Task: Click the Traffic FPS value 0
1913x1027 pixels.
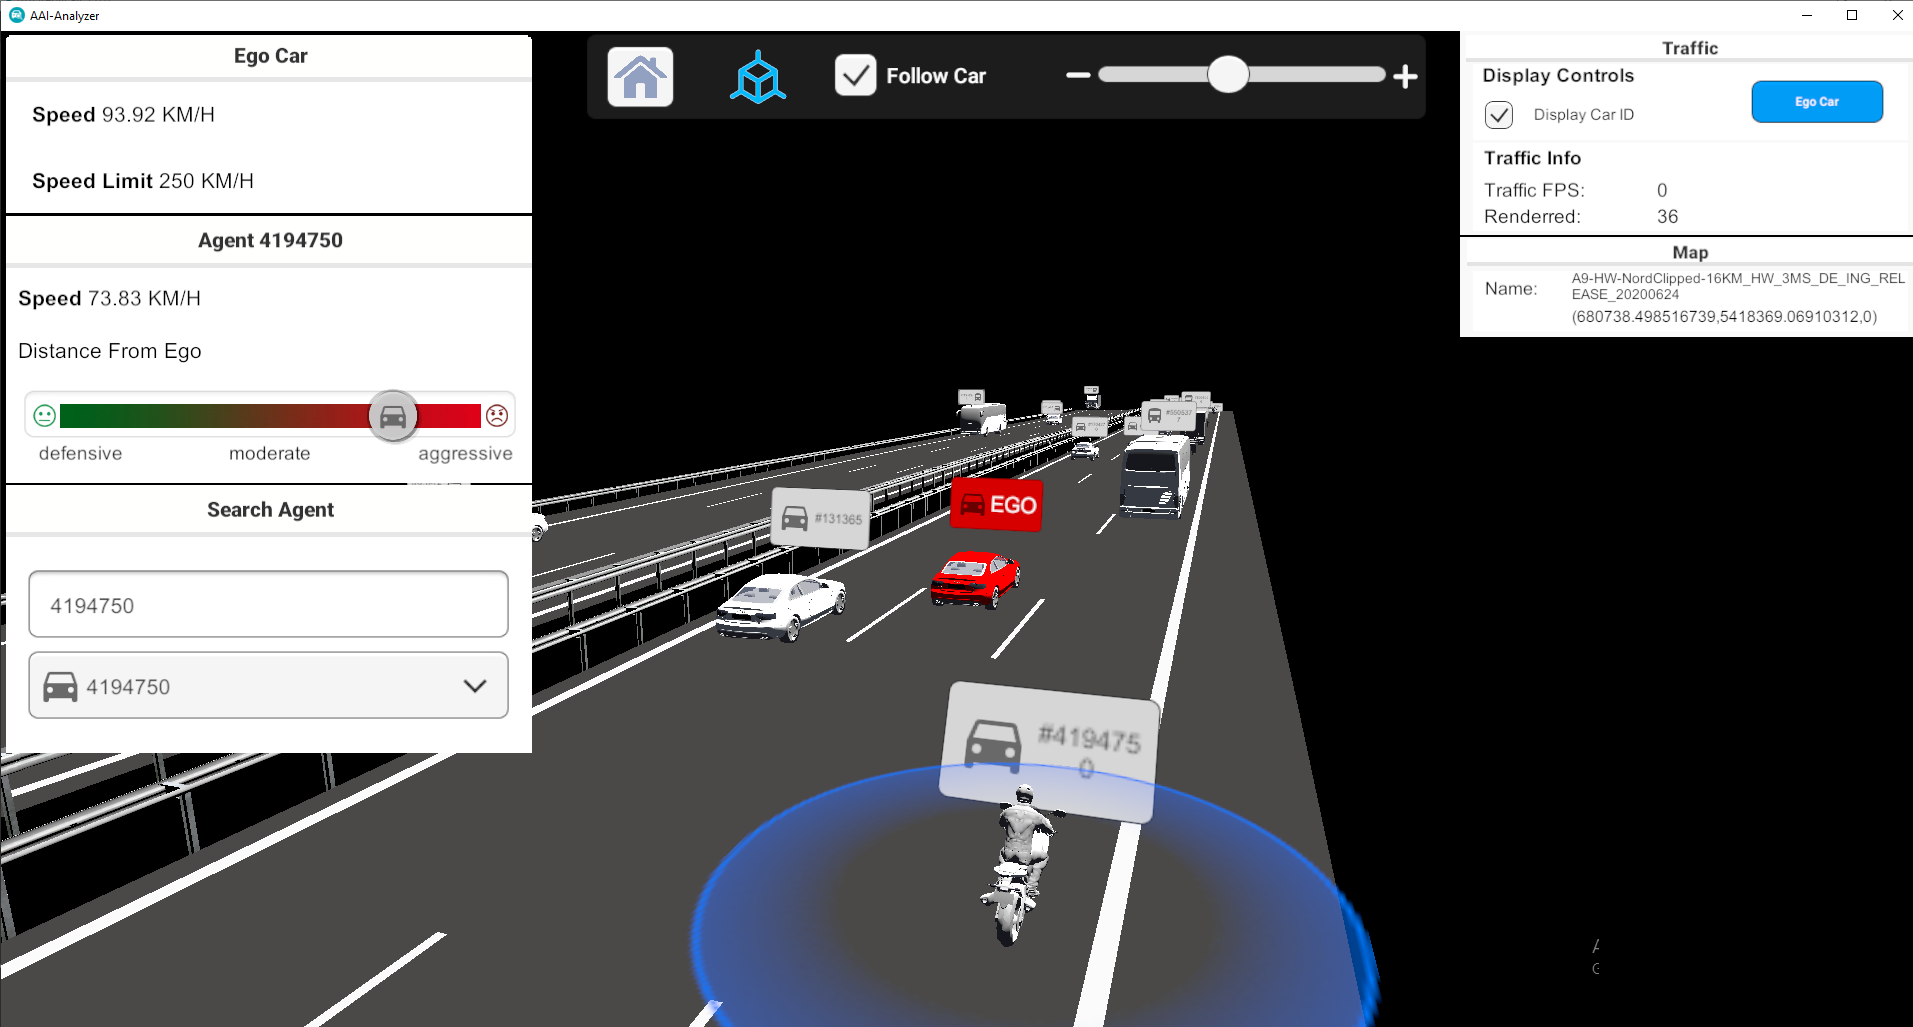Action: tap(1662, 190)
